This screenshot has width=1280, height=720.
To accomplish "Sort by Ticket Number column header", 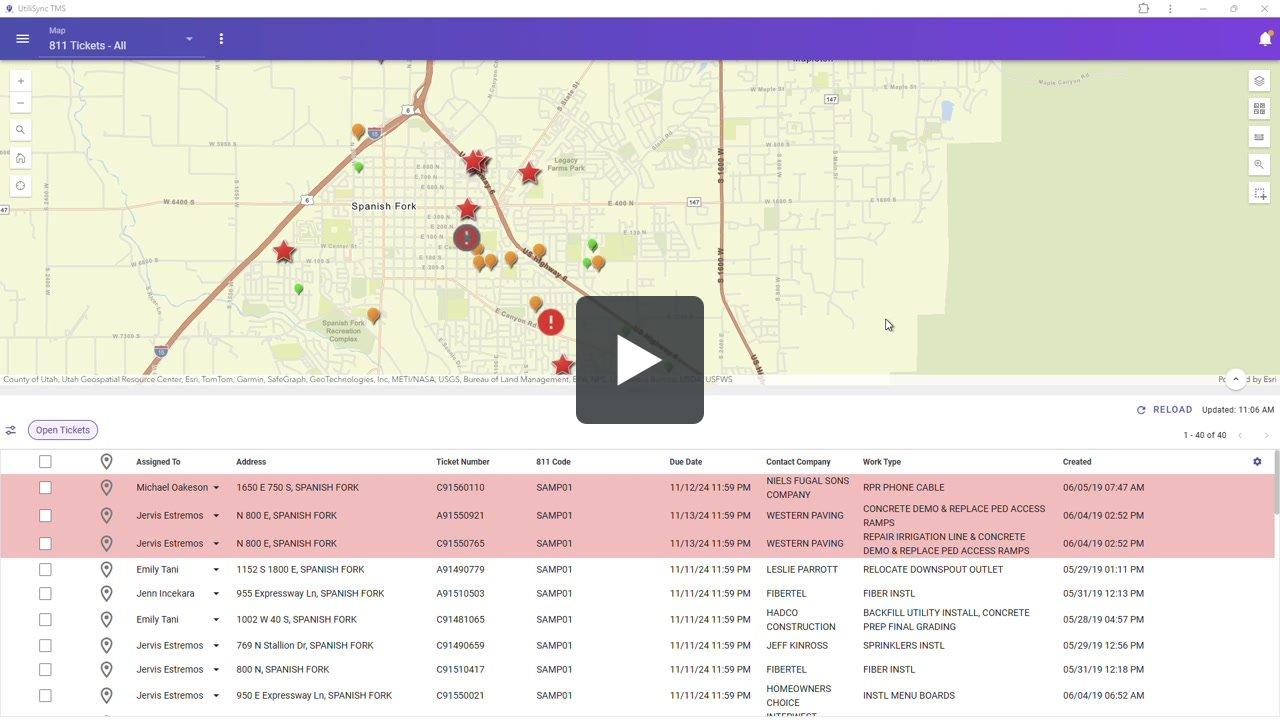I will [x=463, y=462].
